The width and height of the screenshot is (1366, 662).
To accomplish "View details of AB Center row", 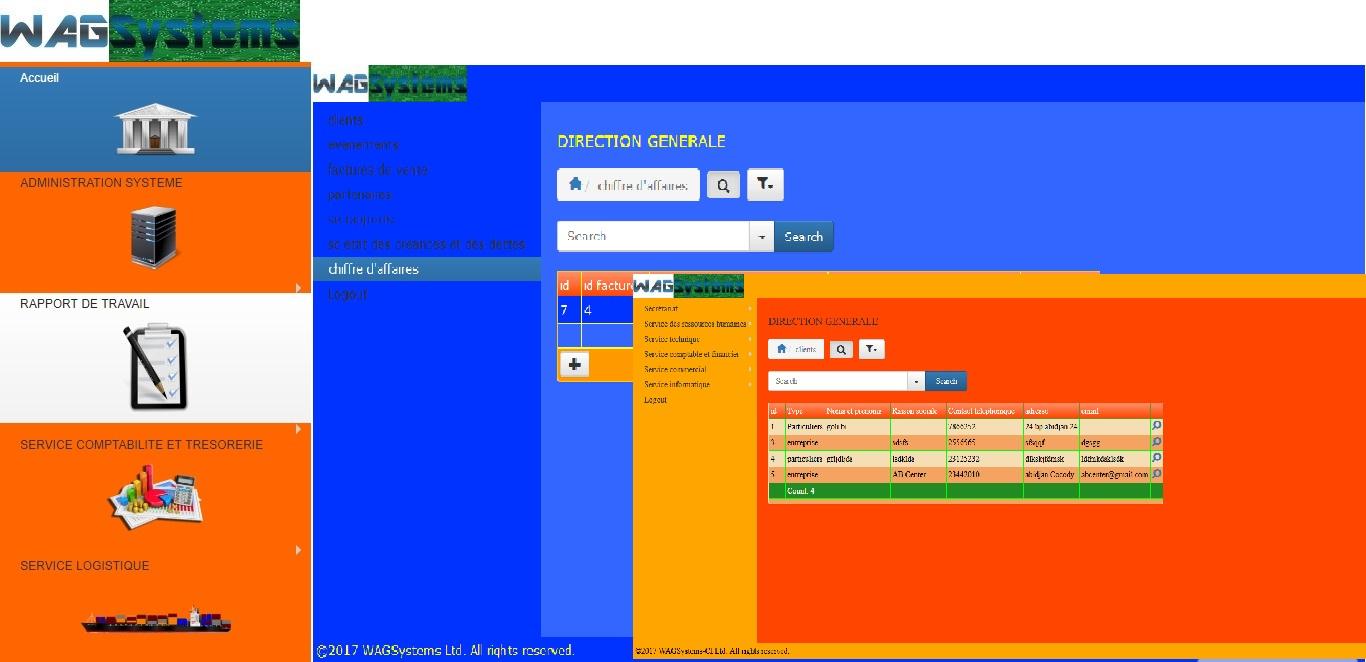I will [1157, 474].
